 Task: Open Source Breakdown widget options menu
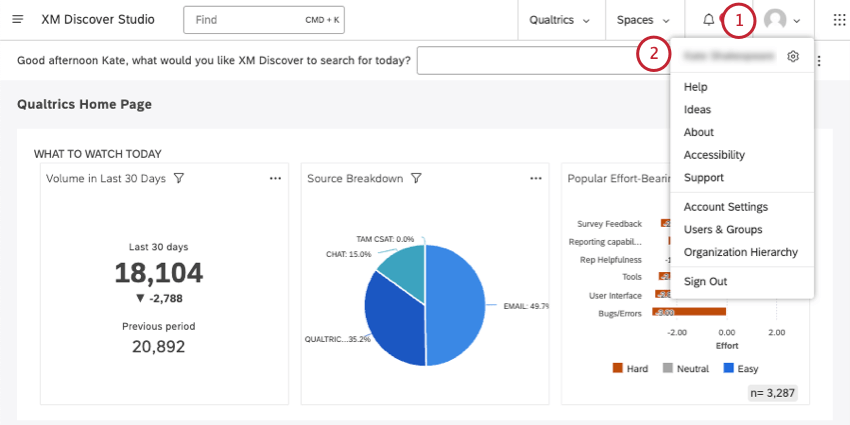(x=537, y=178)
